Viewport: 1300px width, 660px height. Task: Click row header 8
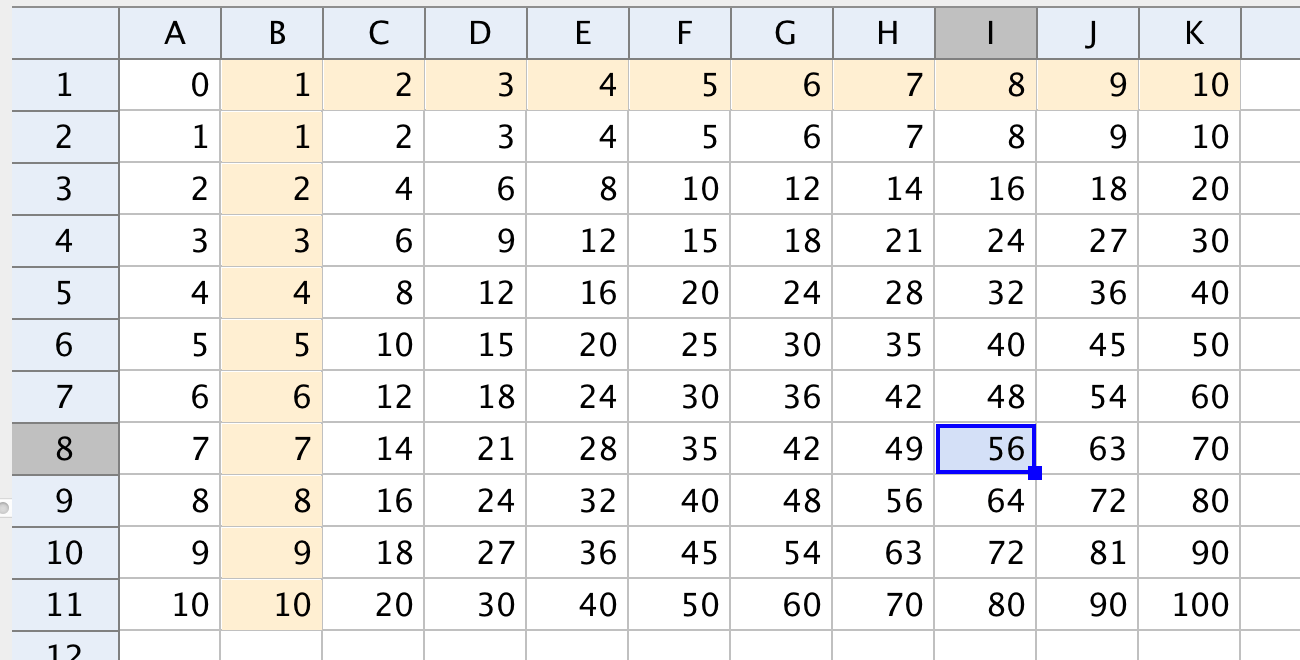(63, 449)
